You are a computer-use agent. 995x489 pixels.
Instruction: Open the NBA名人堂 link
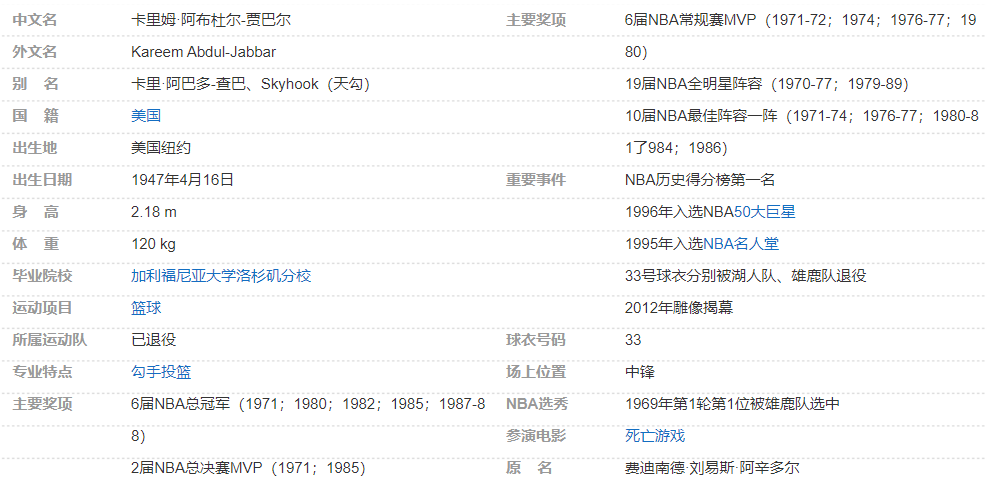click(x=741, y=244)
